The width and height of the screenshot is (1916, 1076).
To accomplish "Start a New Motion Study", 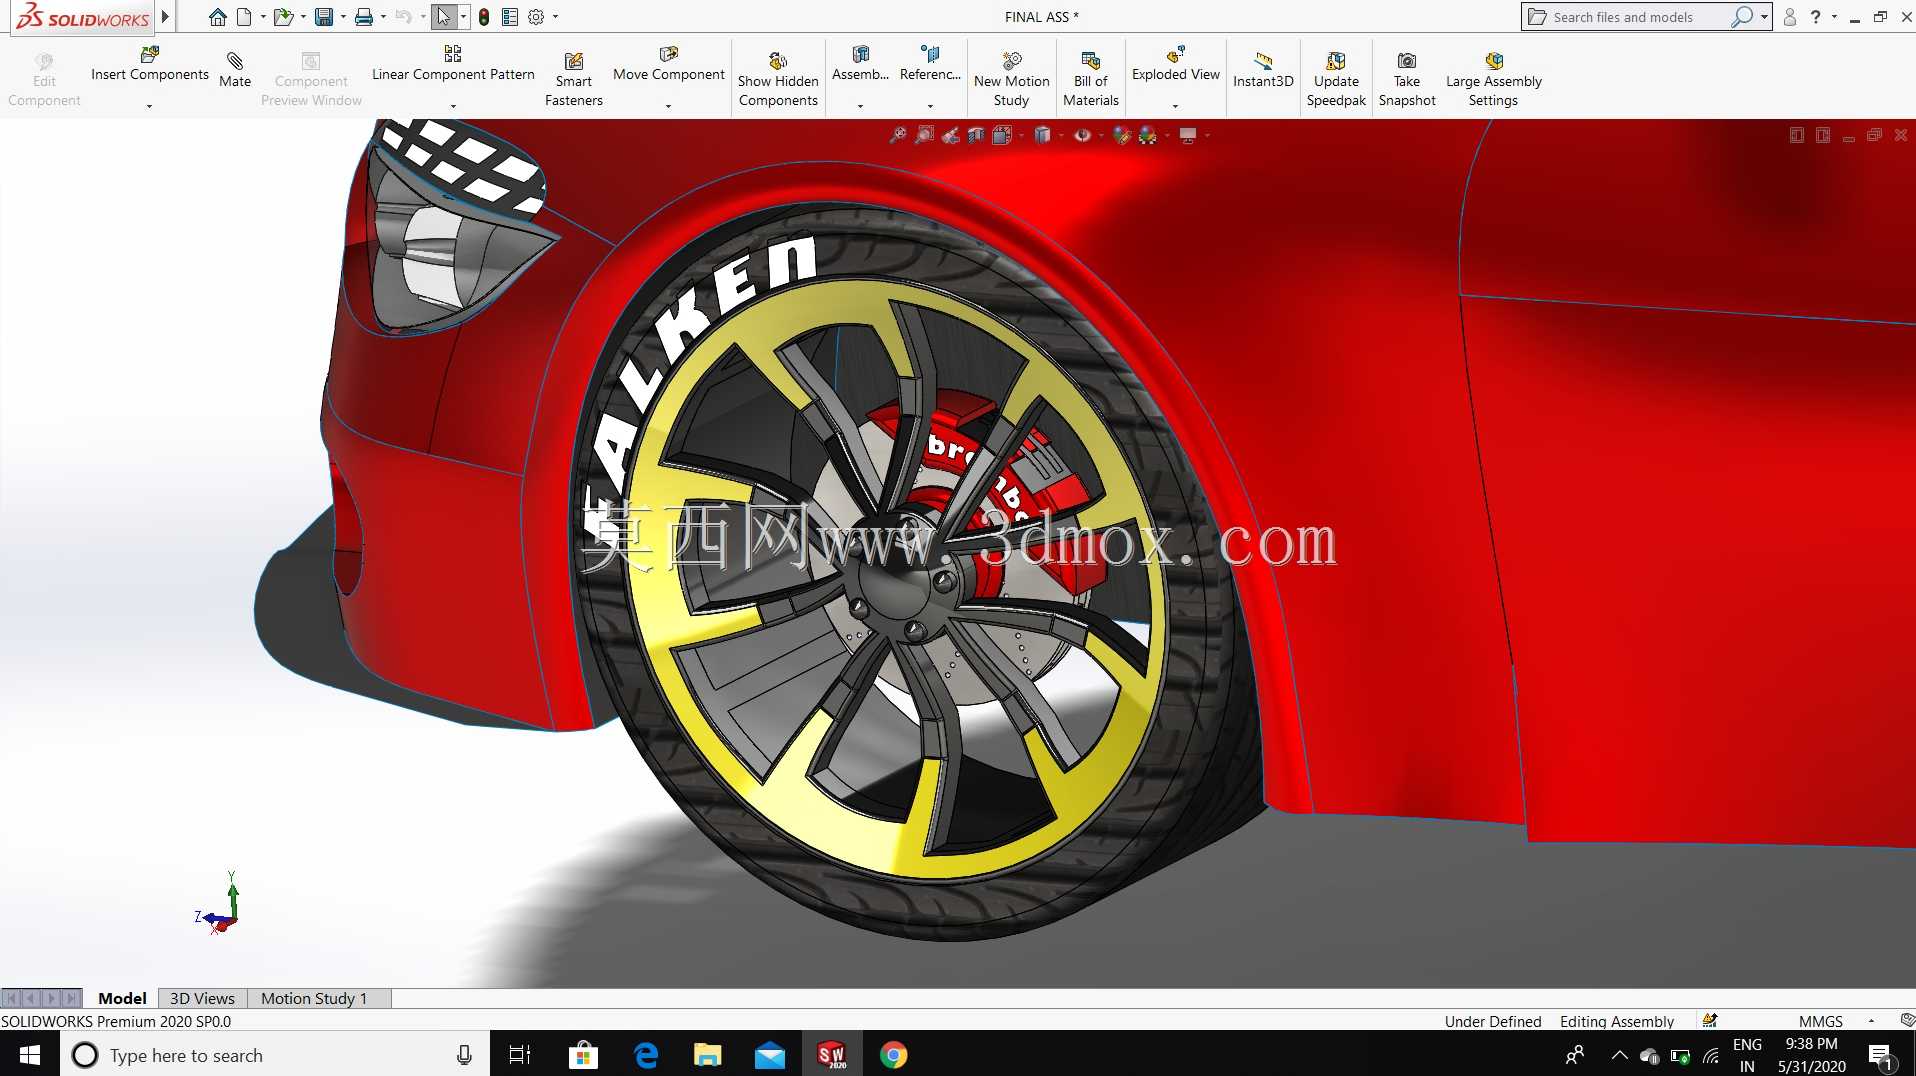I will [x=1011, y=80].
